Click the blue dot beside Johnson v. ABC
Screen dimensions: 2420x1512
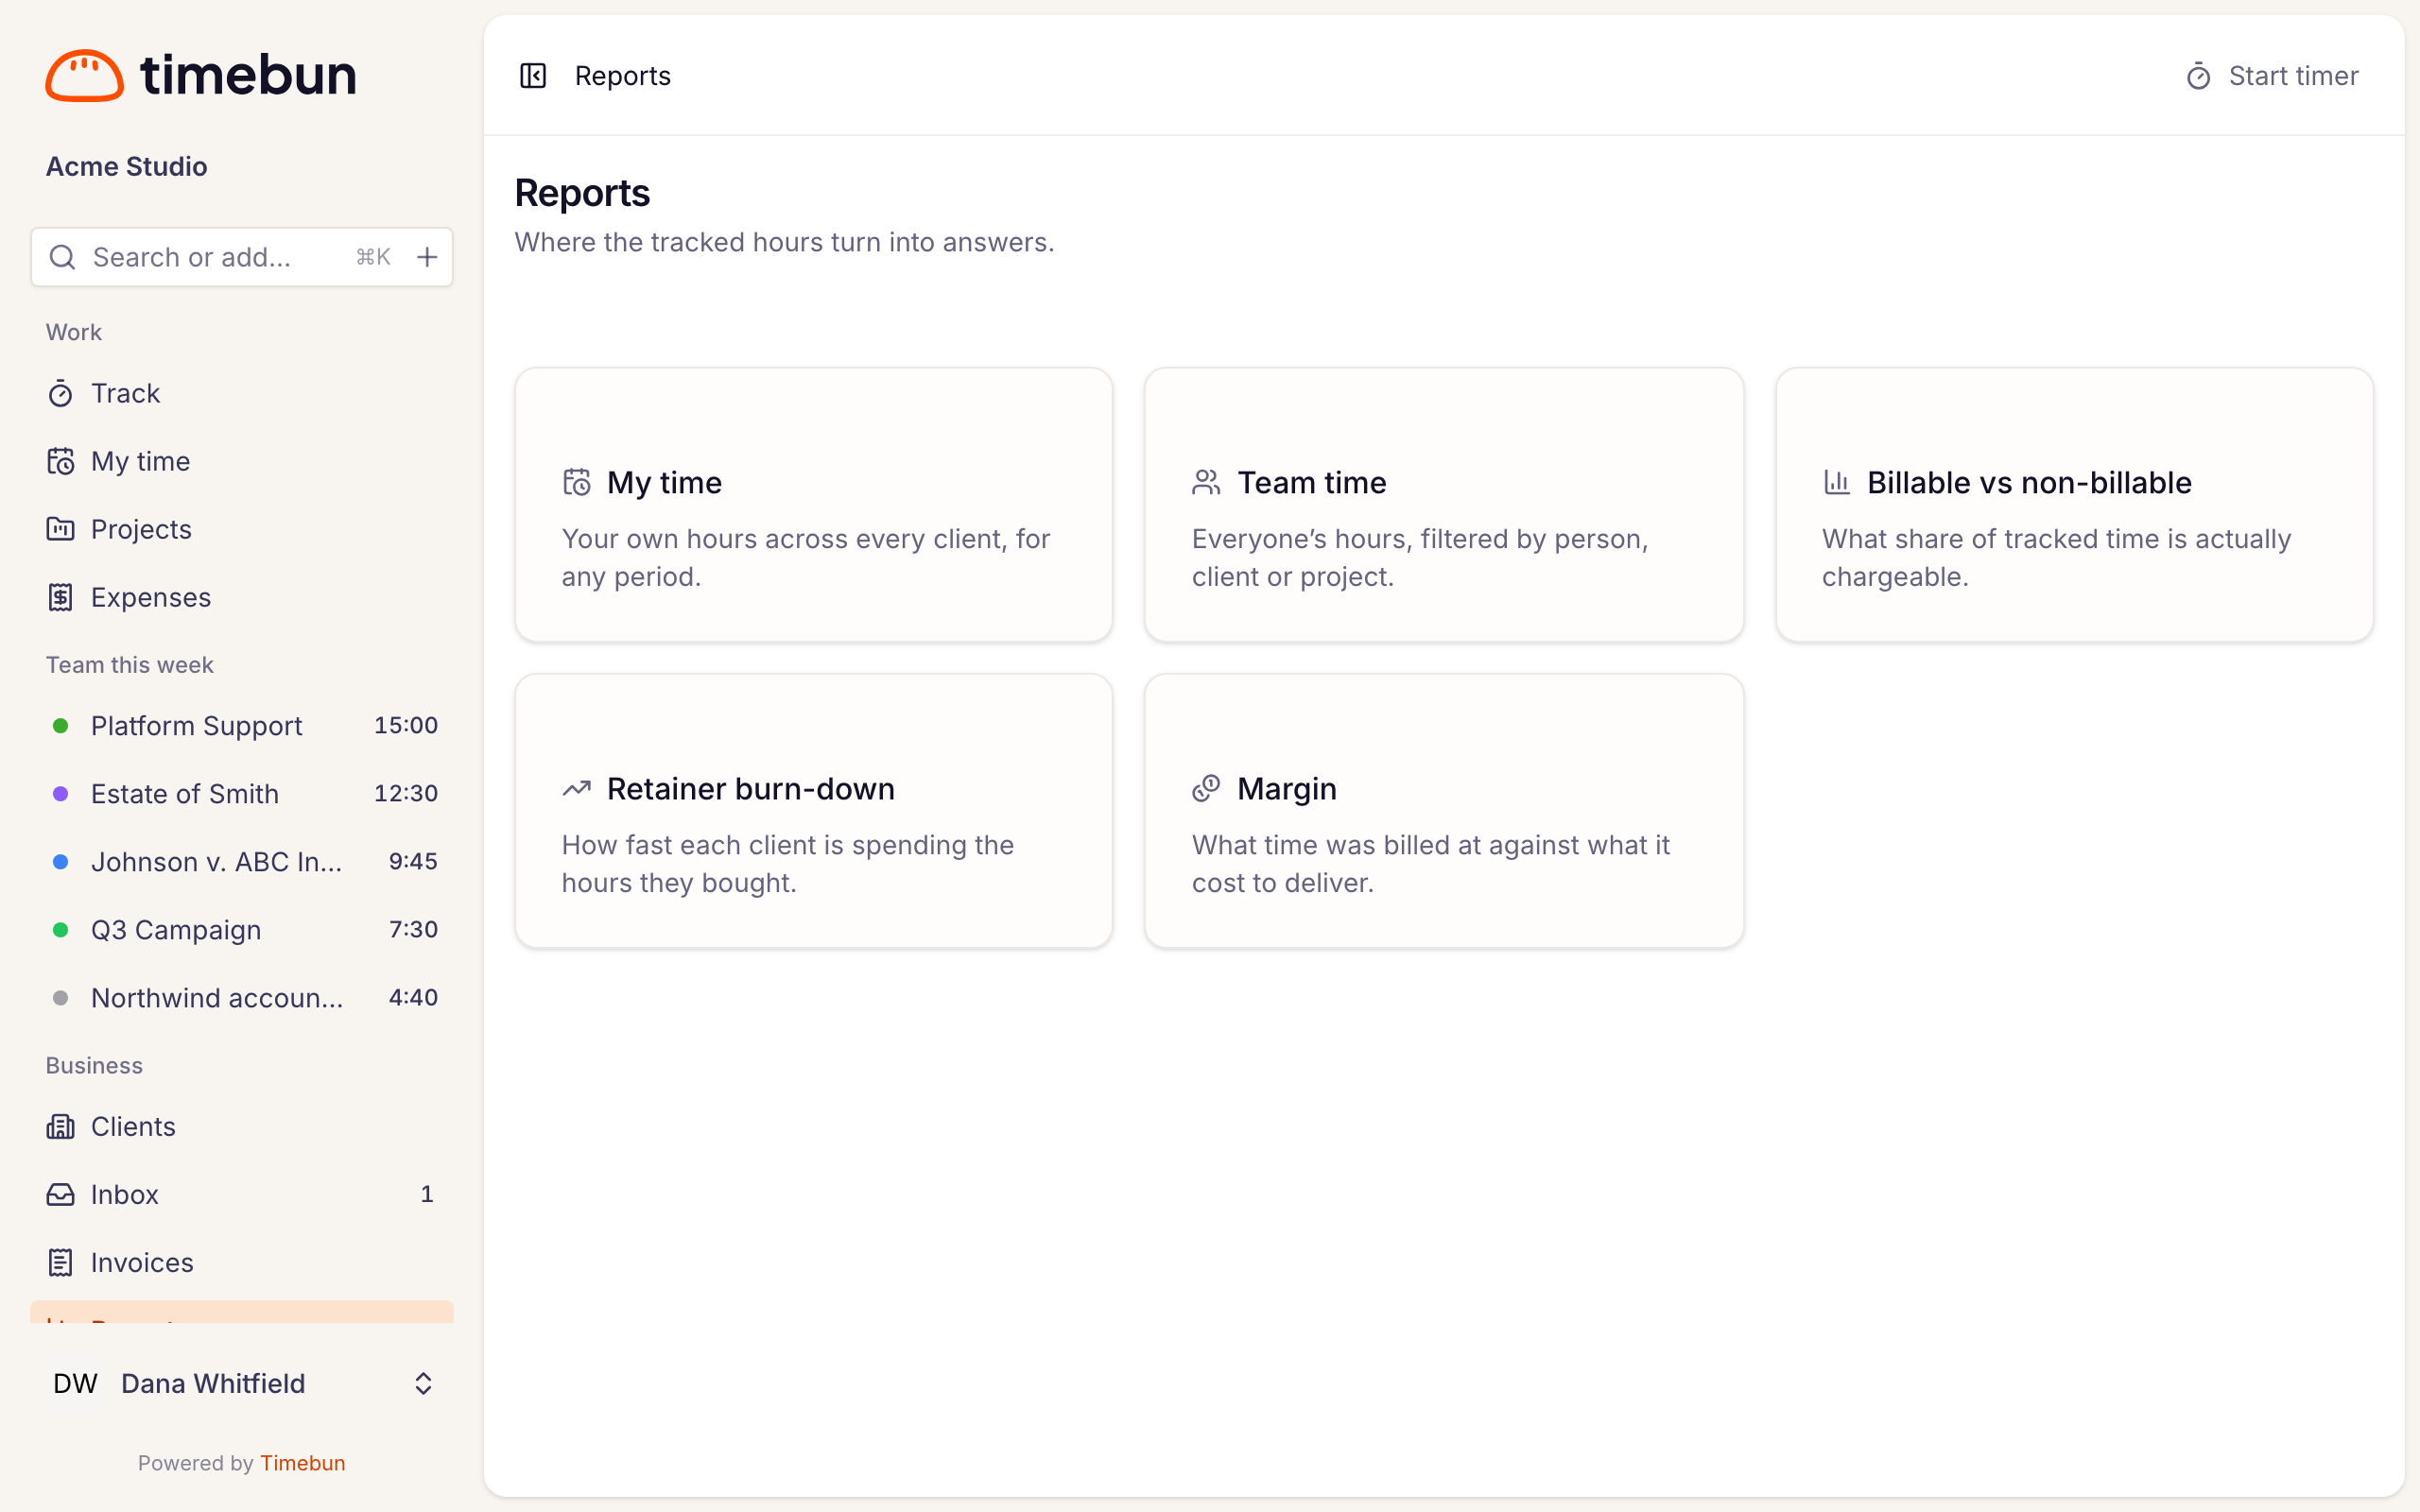[60, 862]
